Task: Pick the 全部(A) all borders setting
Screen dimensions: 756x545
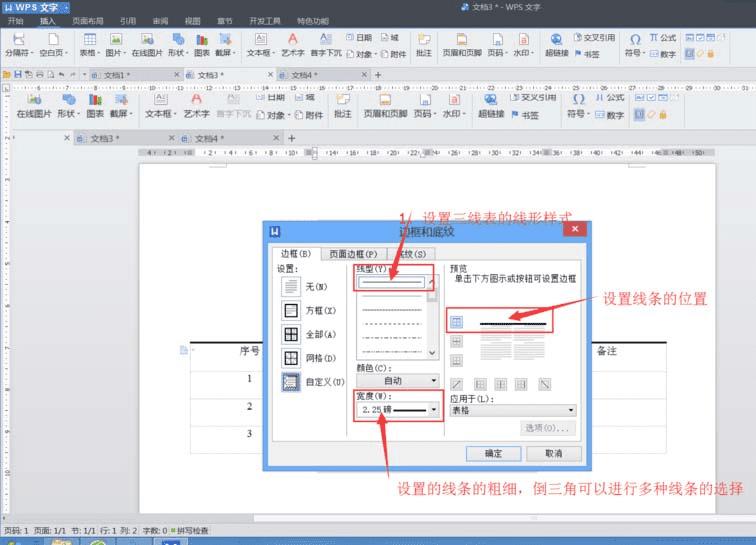Action: coord(291,334)
